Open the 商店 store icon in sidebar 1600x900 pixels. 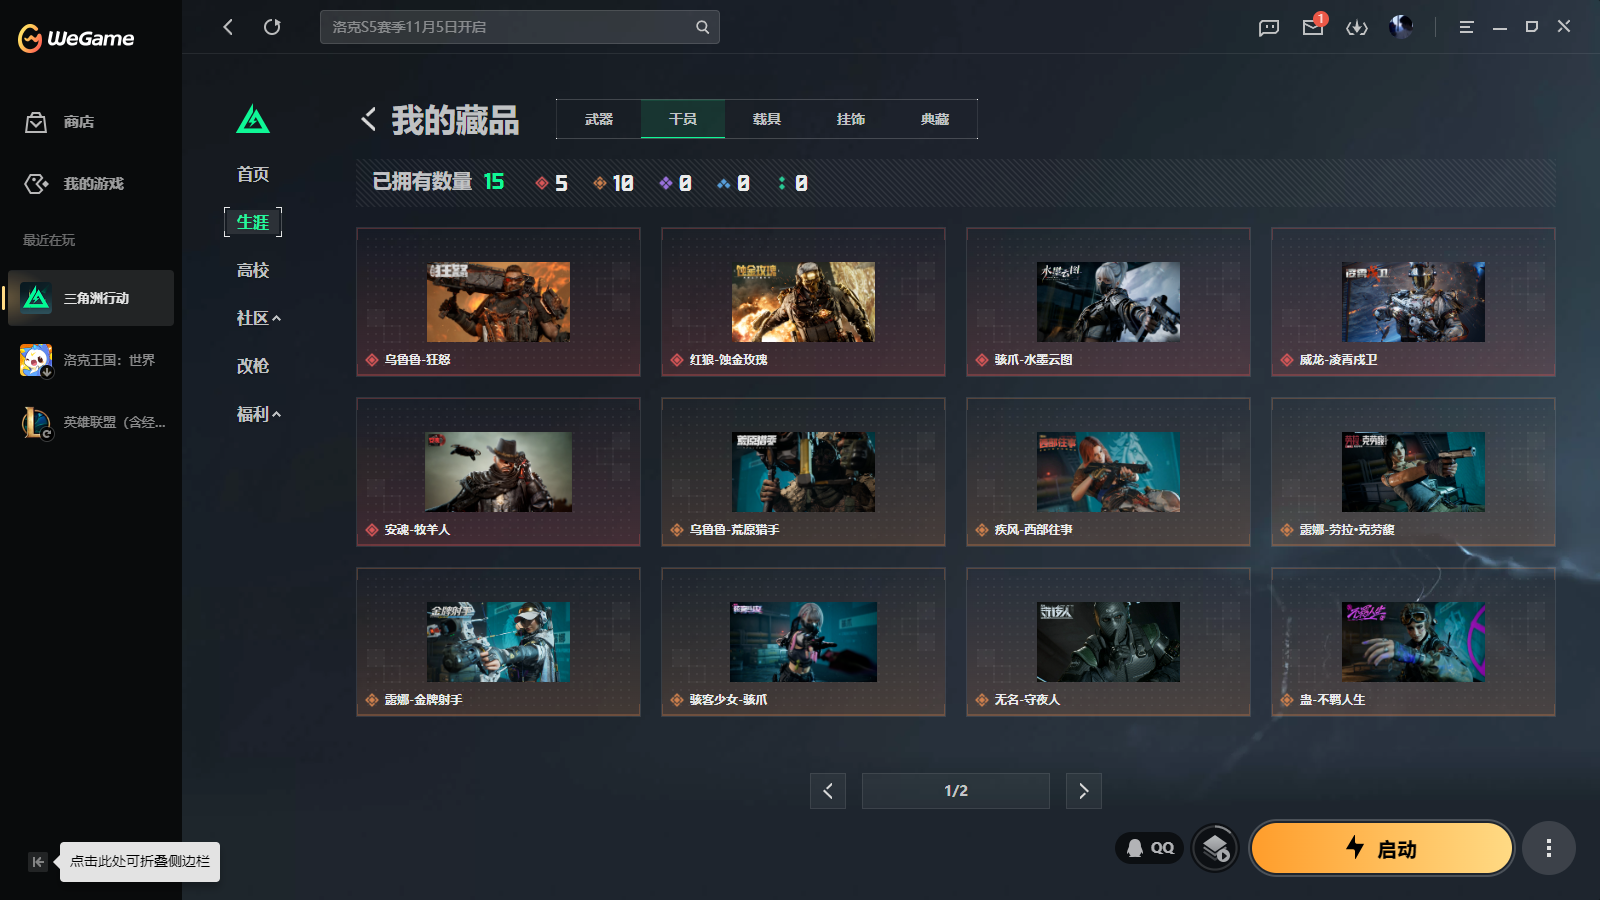(x=36, y=122)
